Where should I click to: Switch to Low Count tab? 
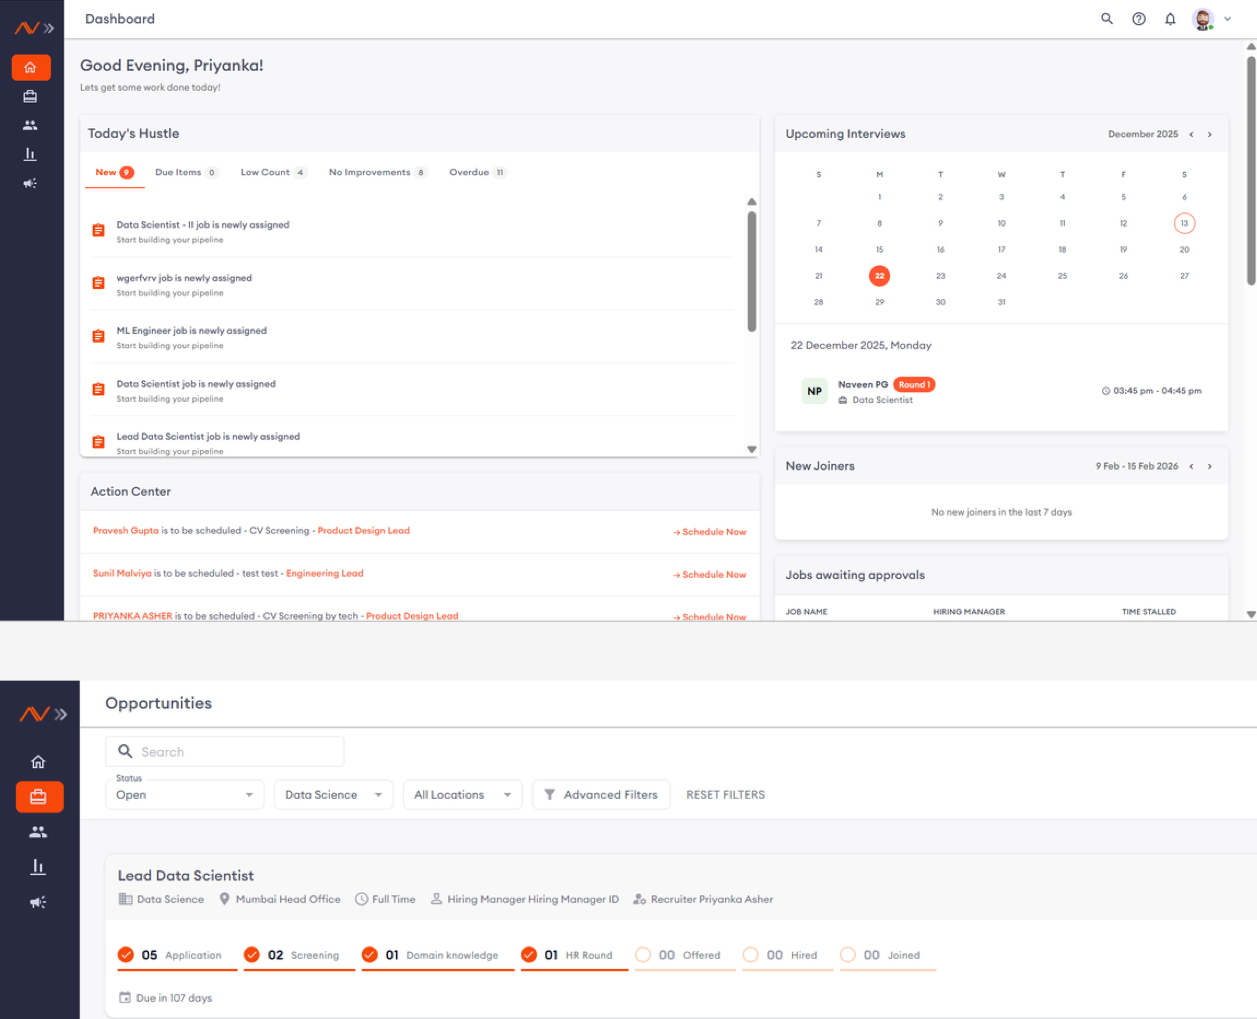click(x=273, y=172)
